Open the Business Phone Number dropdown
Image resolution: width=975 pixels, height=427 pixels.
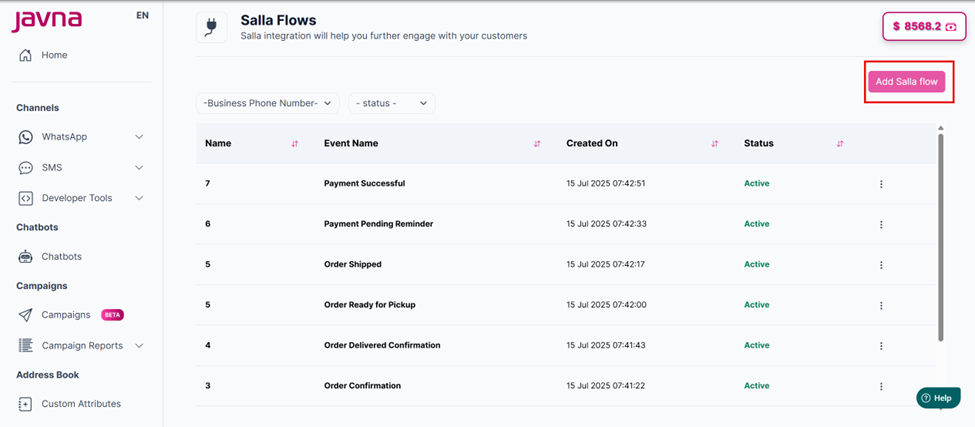click(268, 103)
